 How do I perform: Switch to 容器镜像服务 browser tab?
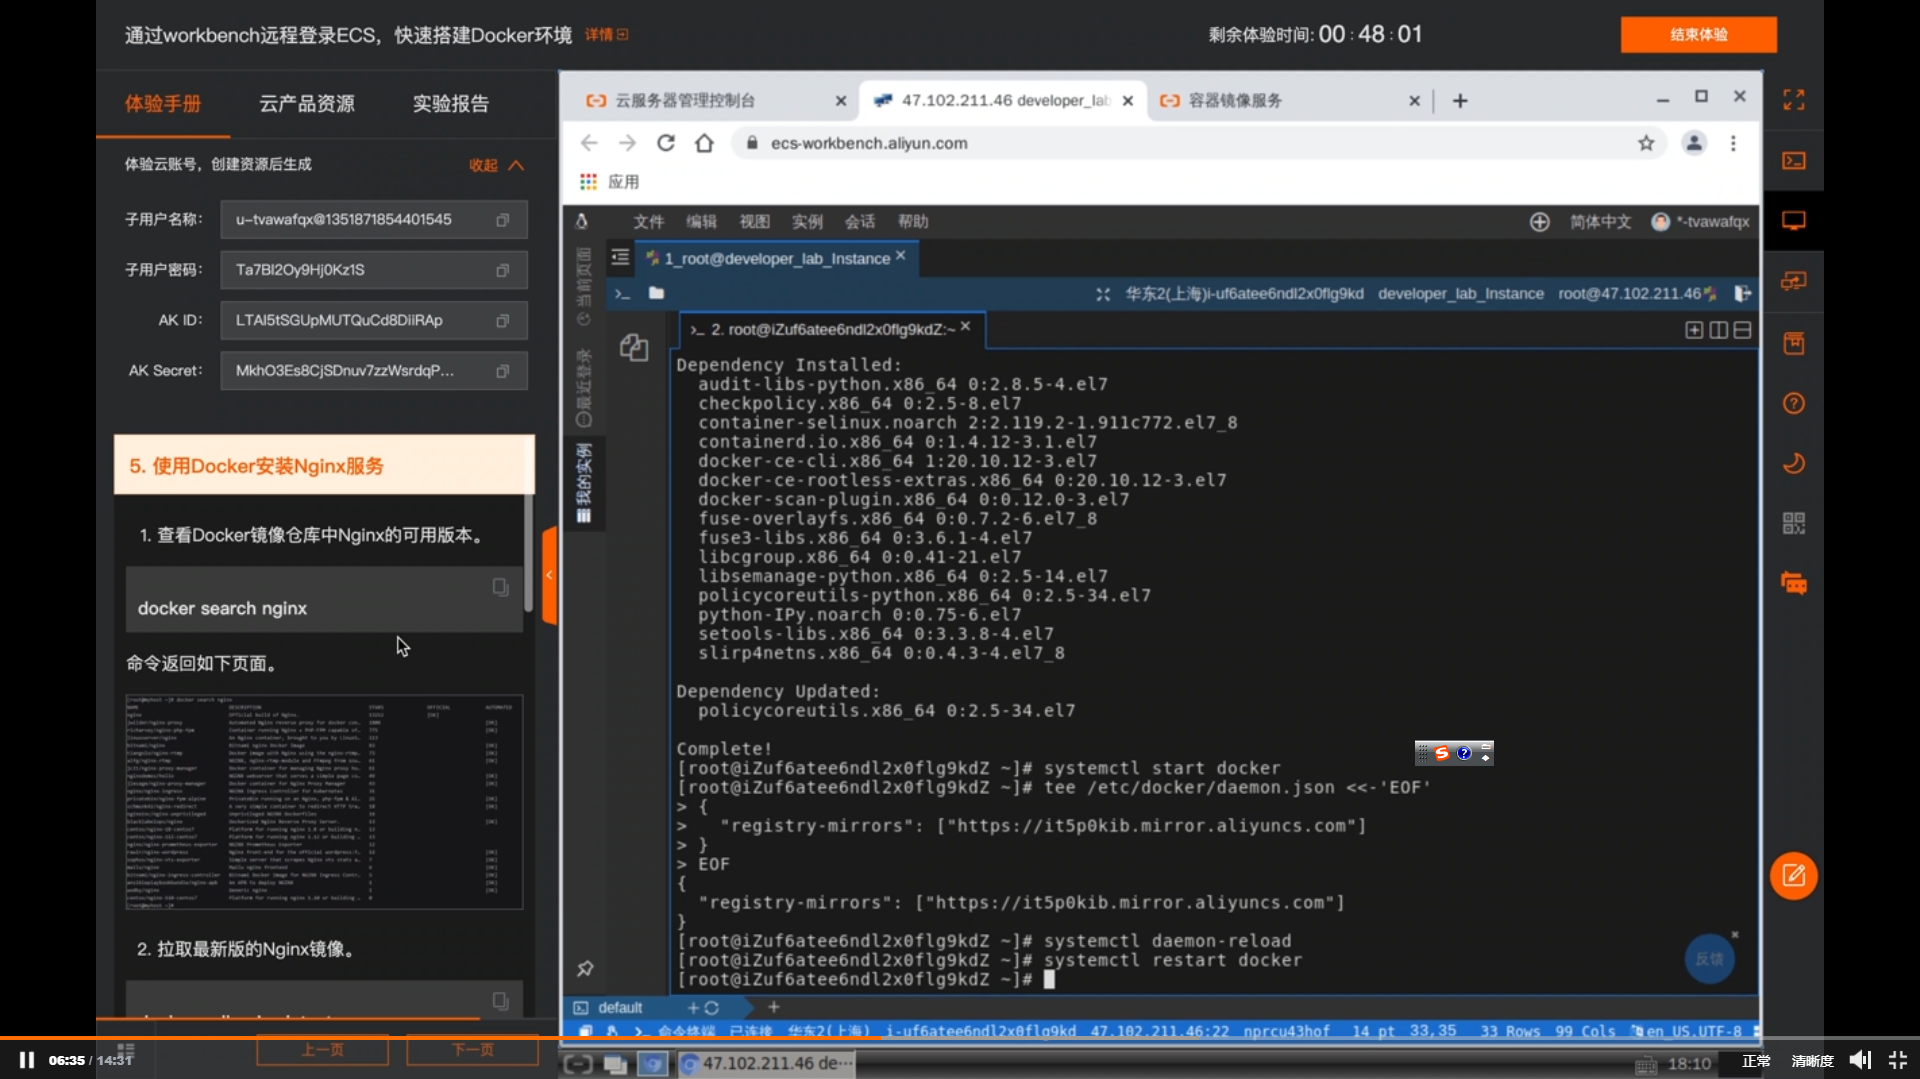click(x=1290, y=100)
